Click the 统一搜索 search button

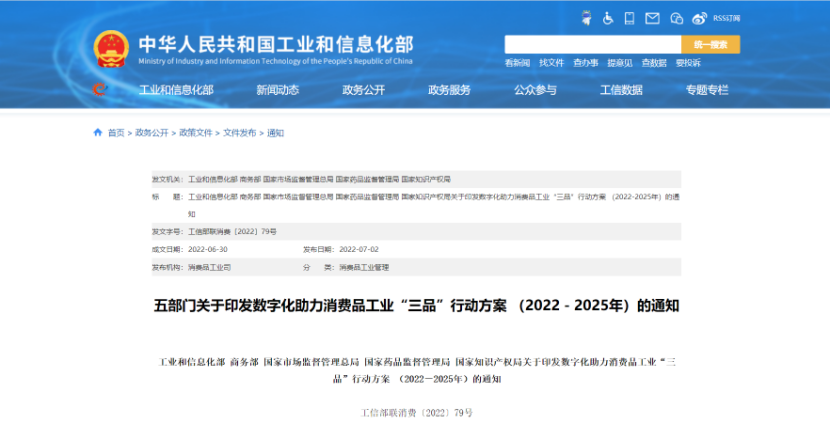710,44
